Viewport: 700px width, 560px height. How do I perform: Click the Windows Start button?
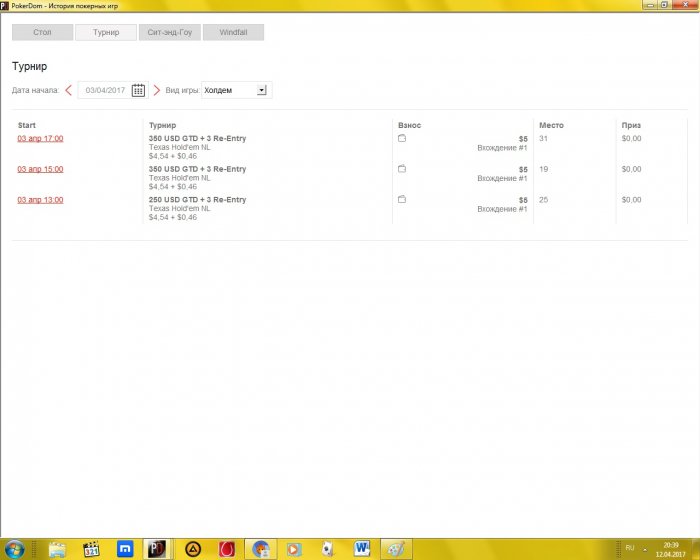pyautogui.click(x=16, y=548)
